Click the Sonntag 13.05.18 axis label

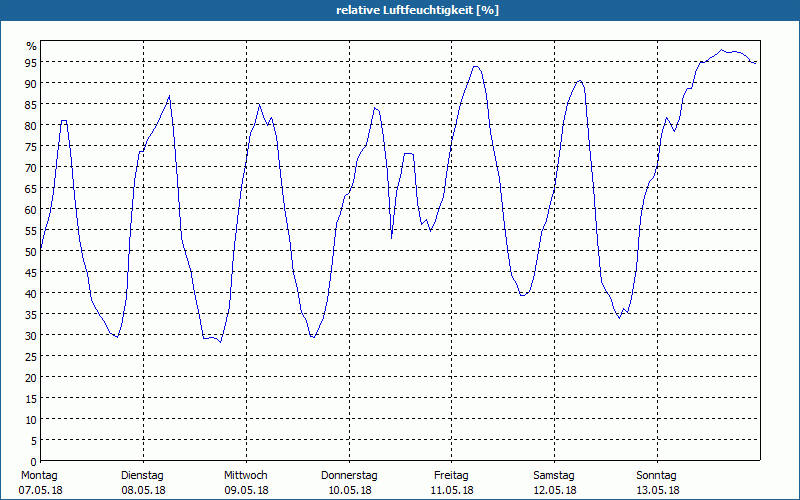click(657, 482)
